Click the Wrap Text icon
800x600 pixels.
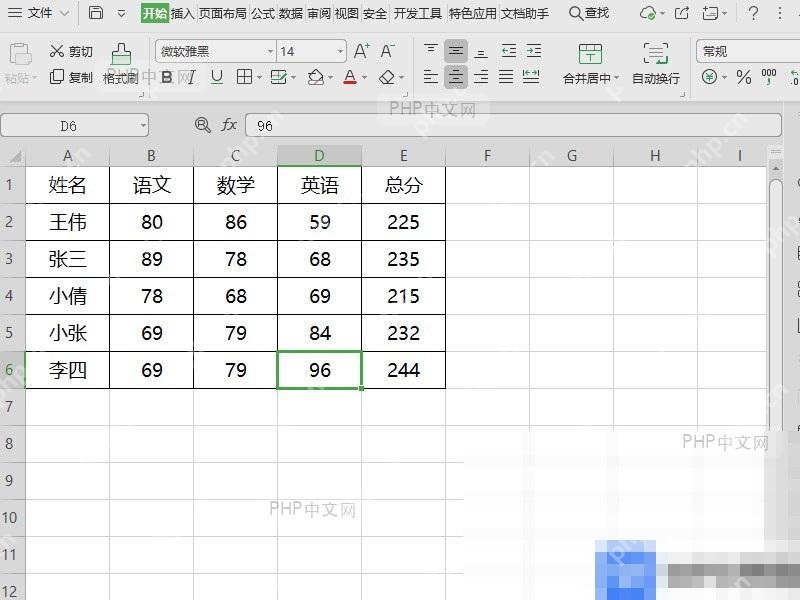(656, 53)
